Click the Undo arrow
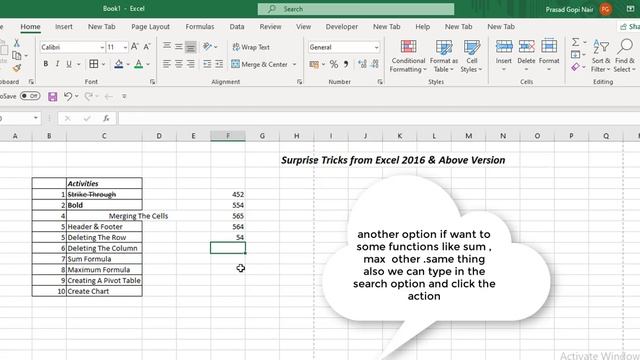Viewport: 640px width, 360px height. click(68, 96)
